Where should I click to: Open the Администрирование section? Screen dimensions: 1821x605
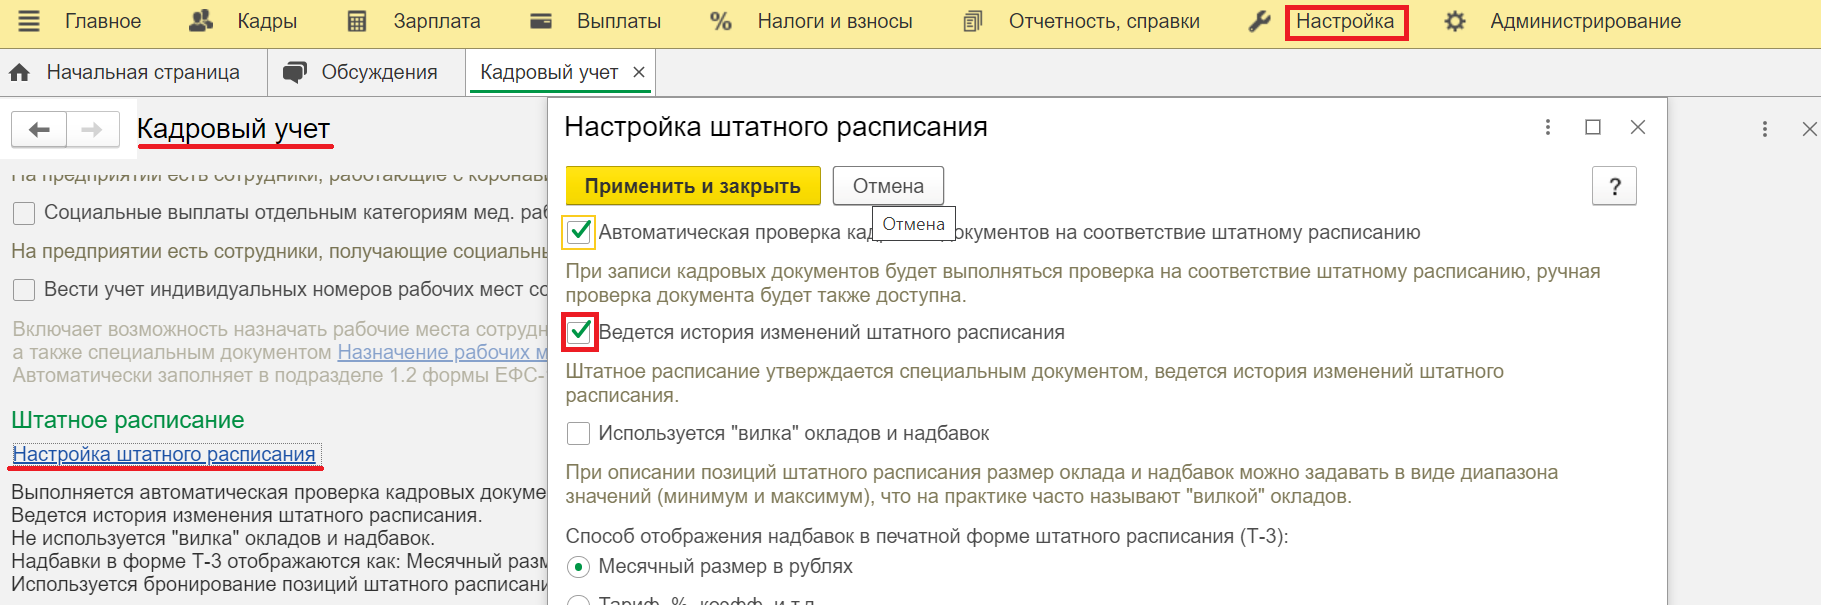pos(1585,21)
